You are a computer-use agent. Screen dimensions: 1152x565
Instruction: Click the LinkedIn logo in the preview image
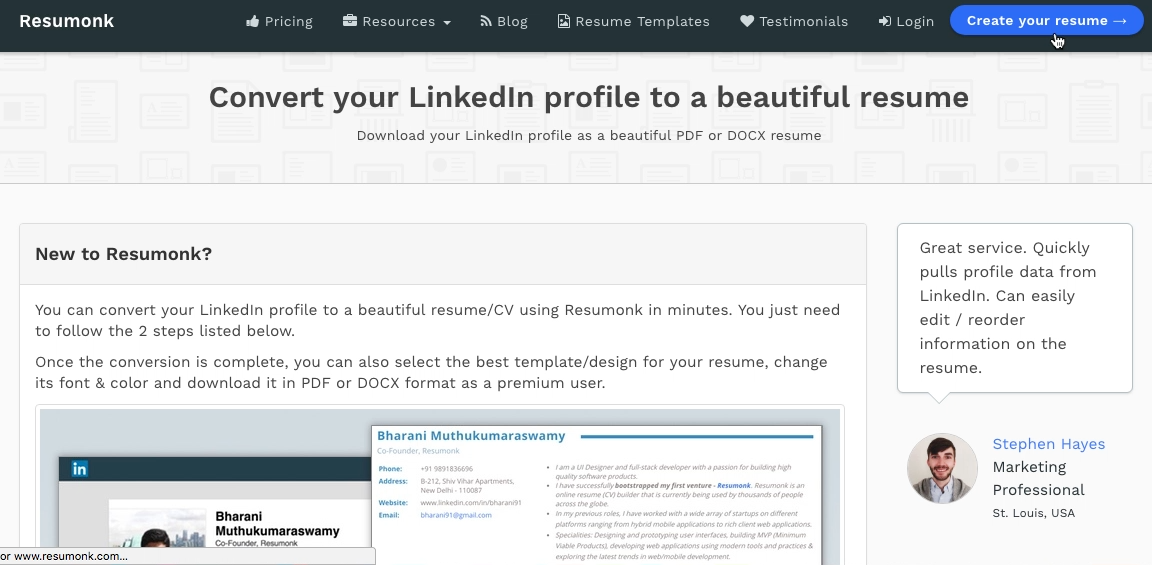coord(79,469)
